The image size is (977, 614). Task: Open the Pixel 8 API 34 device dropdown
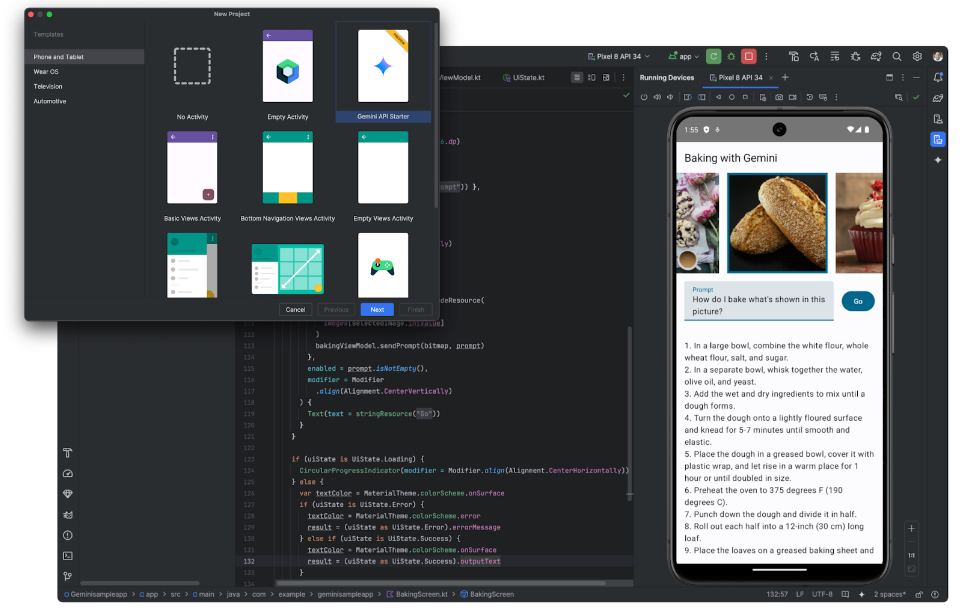pyautogui.click(x=619, y=56)
